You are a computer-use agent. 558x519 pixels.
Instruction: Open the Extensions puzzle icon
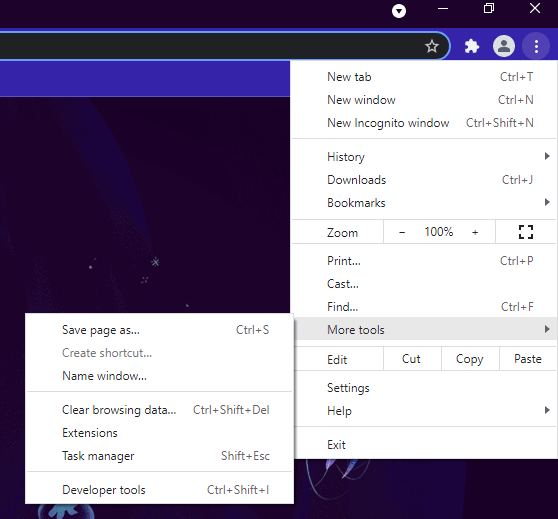pyautogui.click(x=472, y=46)
